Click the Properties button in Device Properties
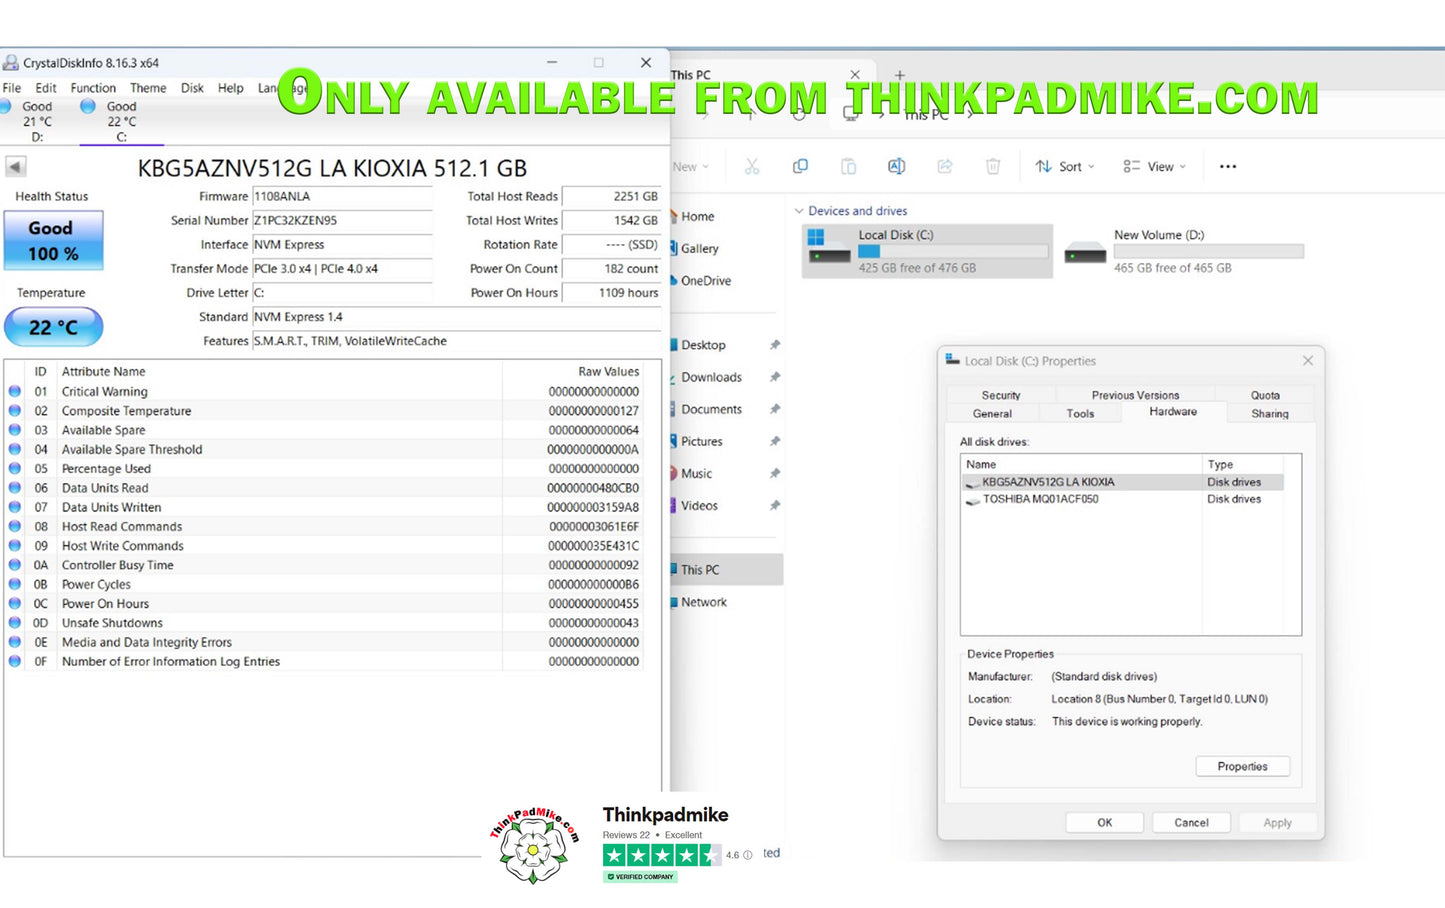This screenshot has height=908, width=1445. (1242, 766)
